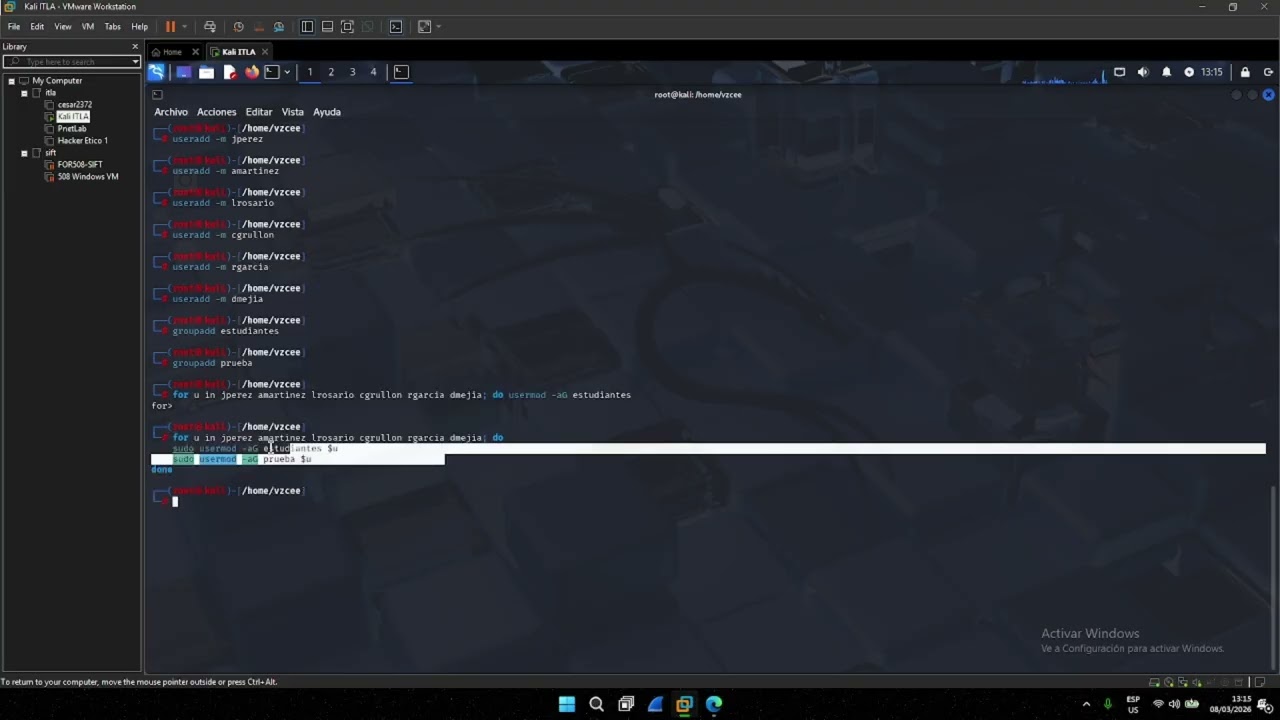This screenshot has height=720, width=1280.
Task: Collapse the sift folder node
Action: tap(24, 153)
